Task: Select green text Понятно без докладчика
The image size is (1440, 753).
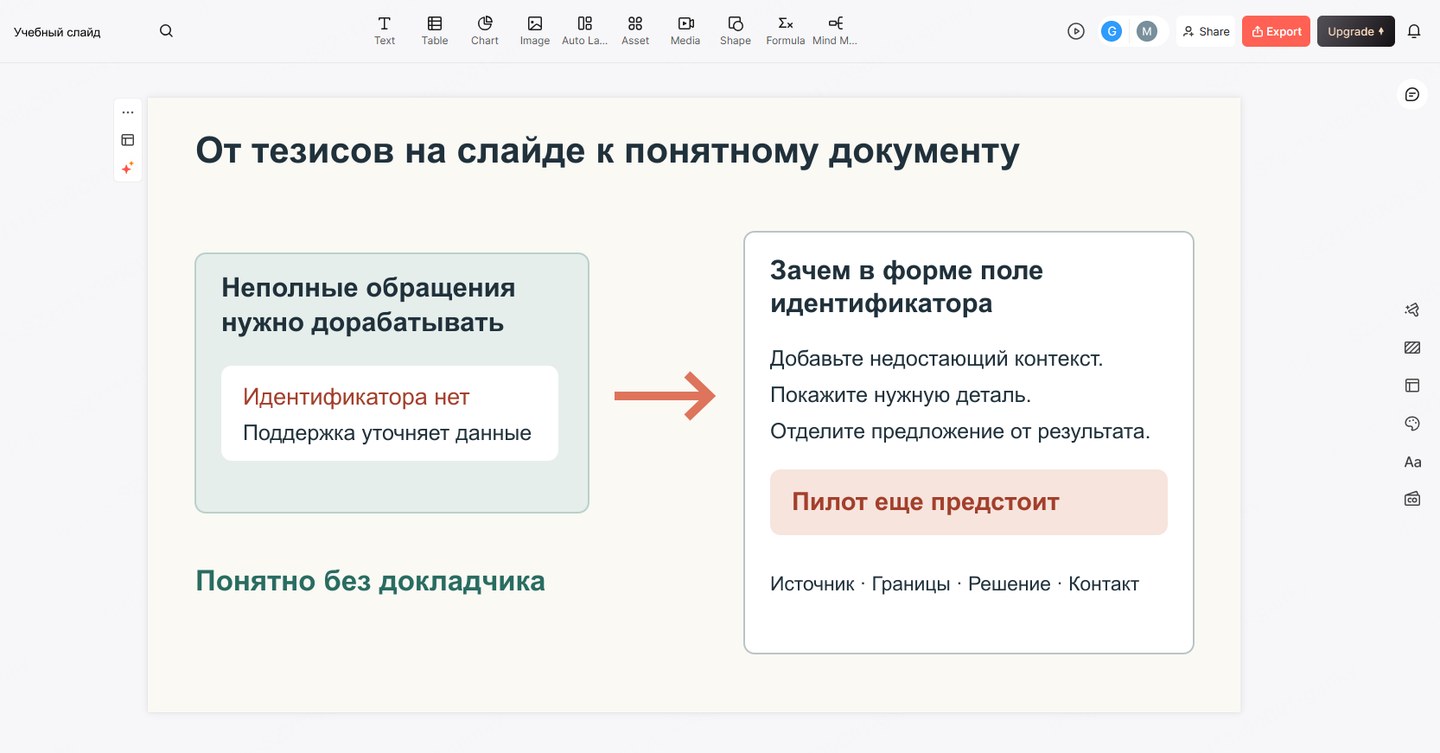Action: tap(370, 580)
